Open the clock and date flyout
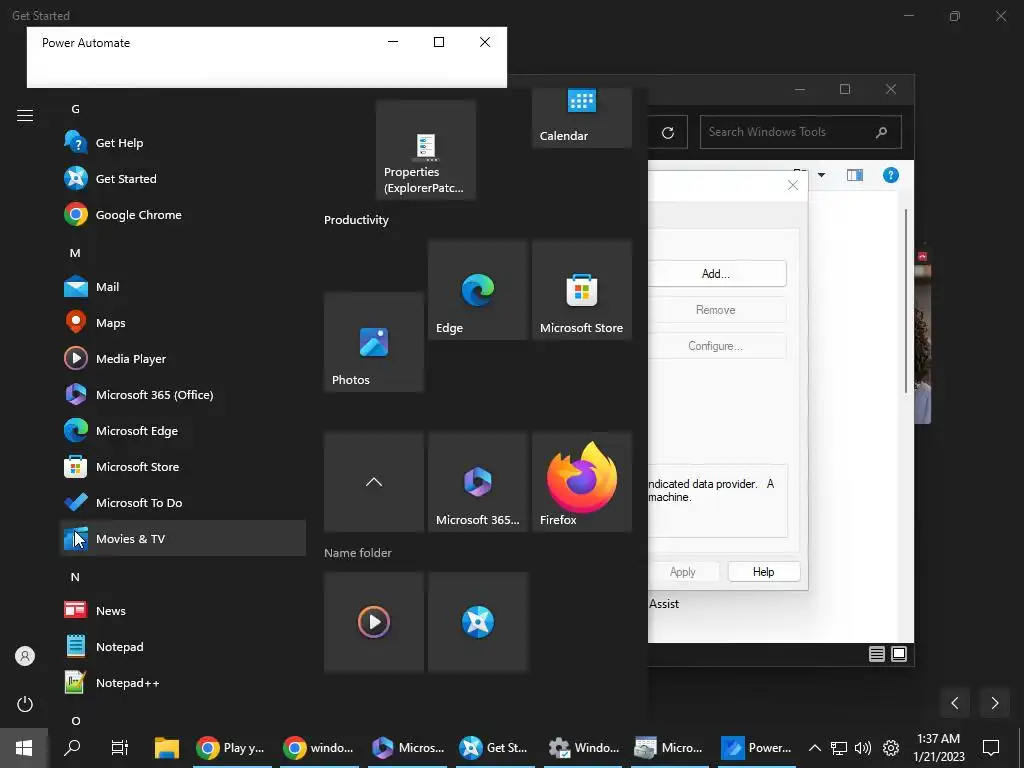Image resolution: width=1024 pixels, height=768 pixels. (938, 748)
